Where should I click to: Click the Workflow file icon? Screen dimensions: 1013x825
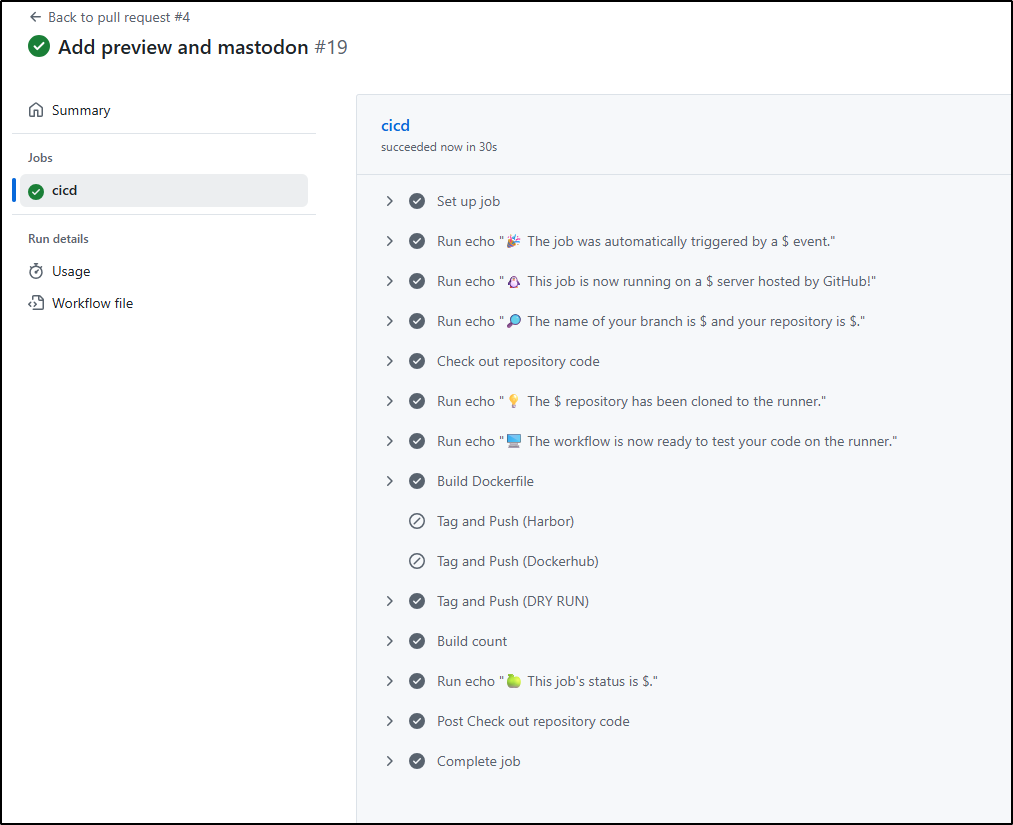[36, 303]
